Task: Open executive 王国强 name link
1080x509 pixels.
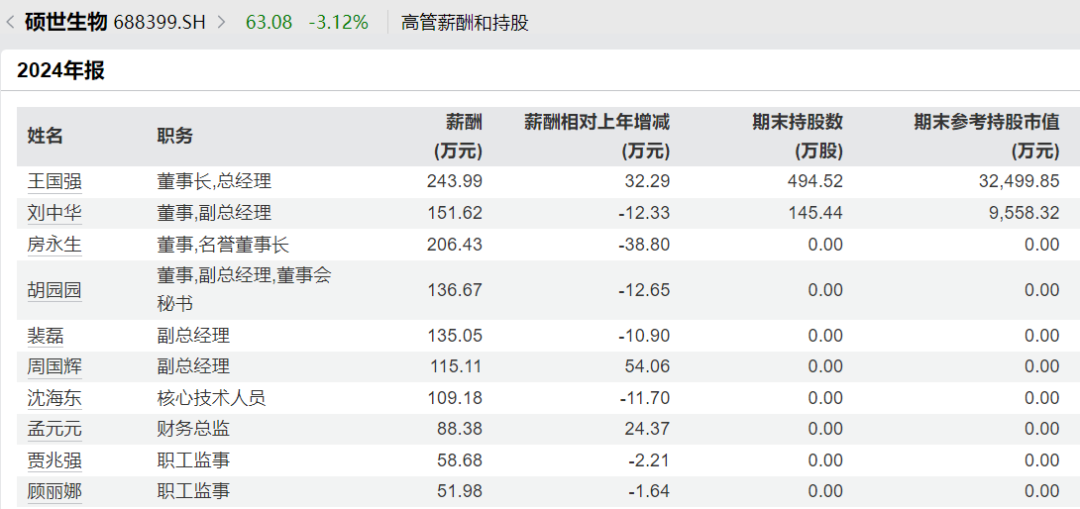Action: pos(54,182)
